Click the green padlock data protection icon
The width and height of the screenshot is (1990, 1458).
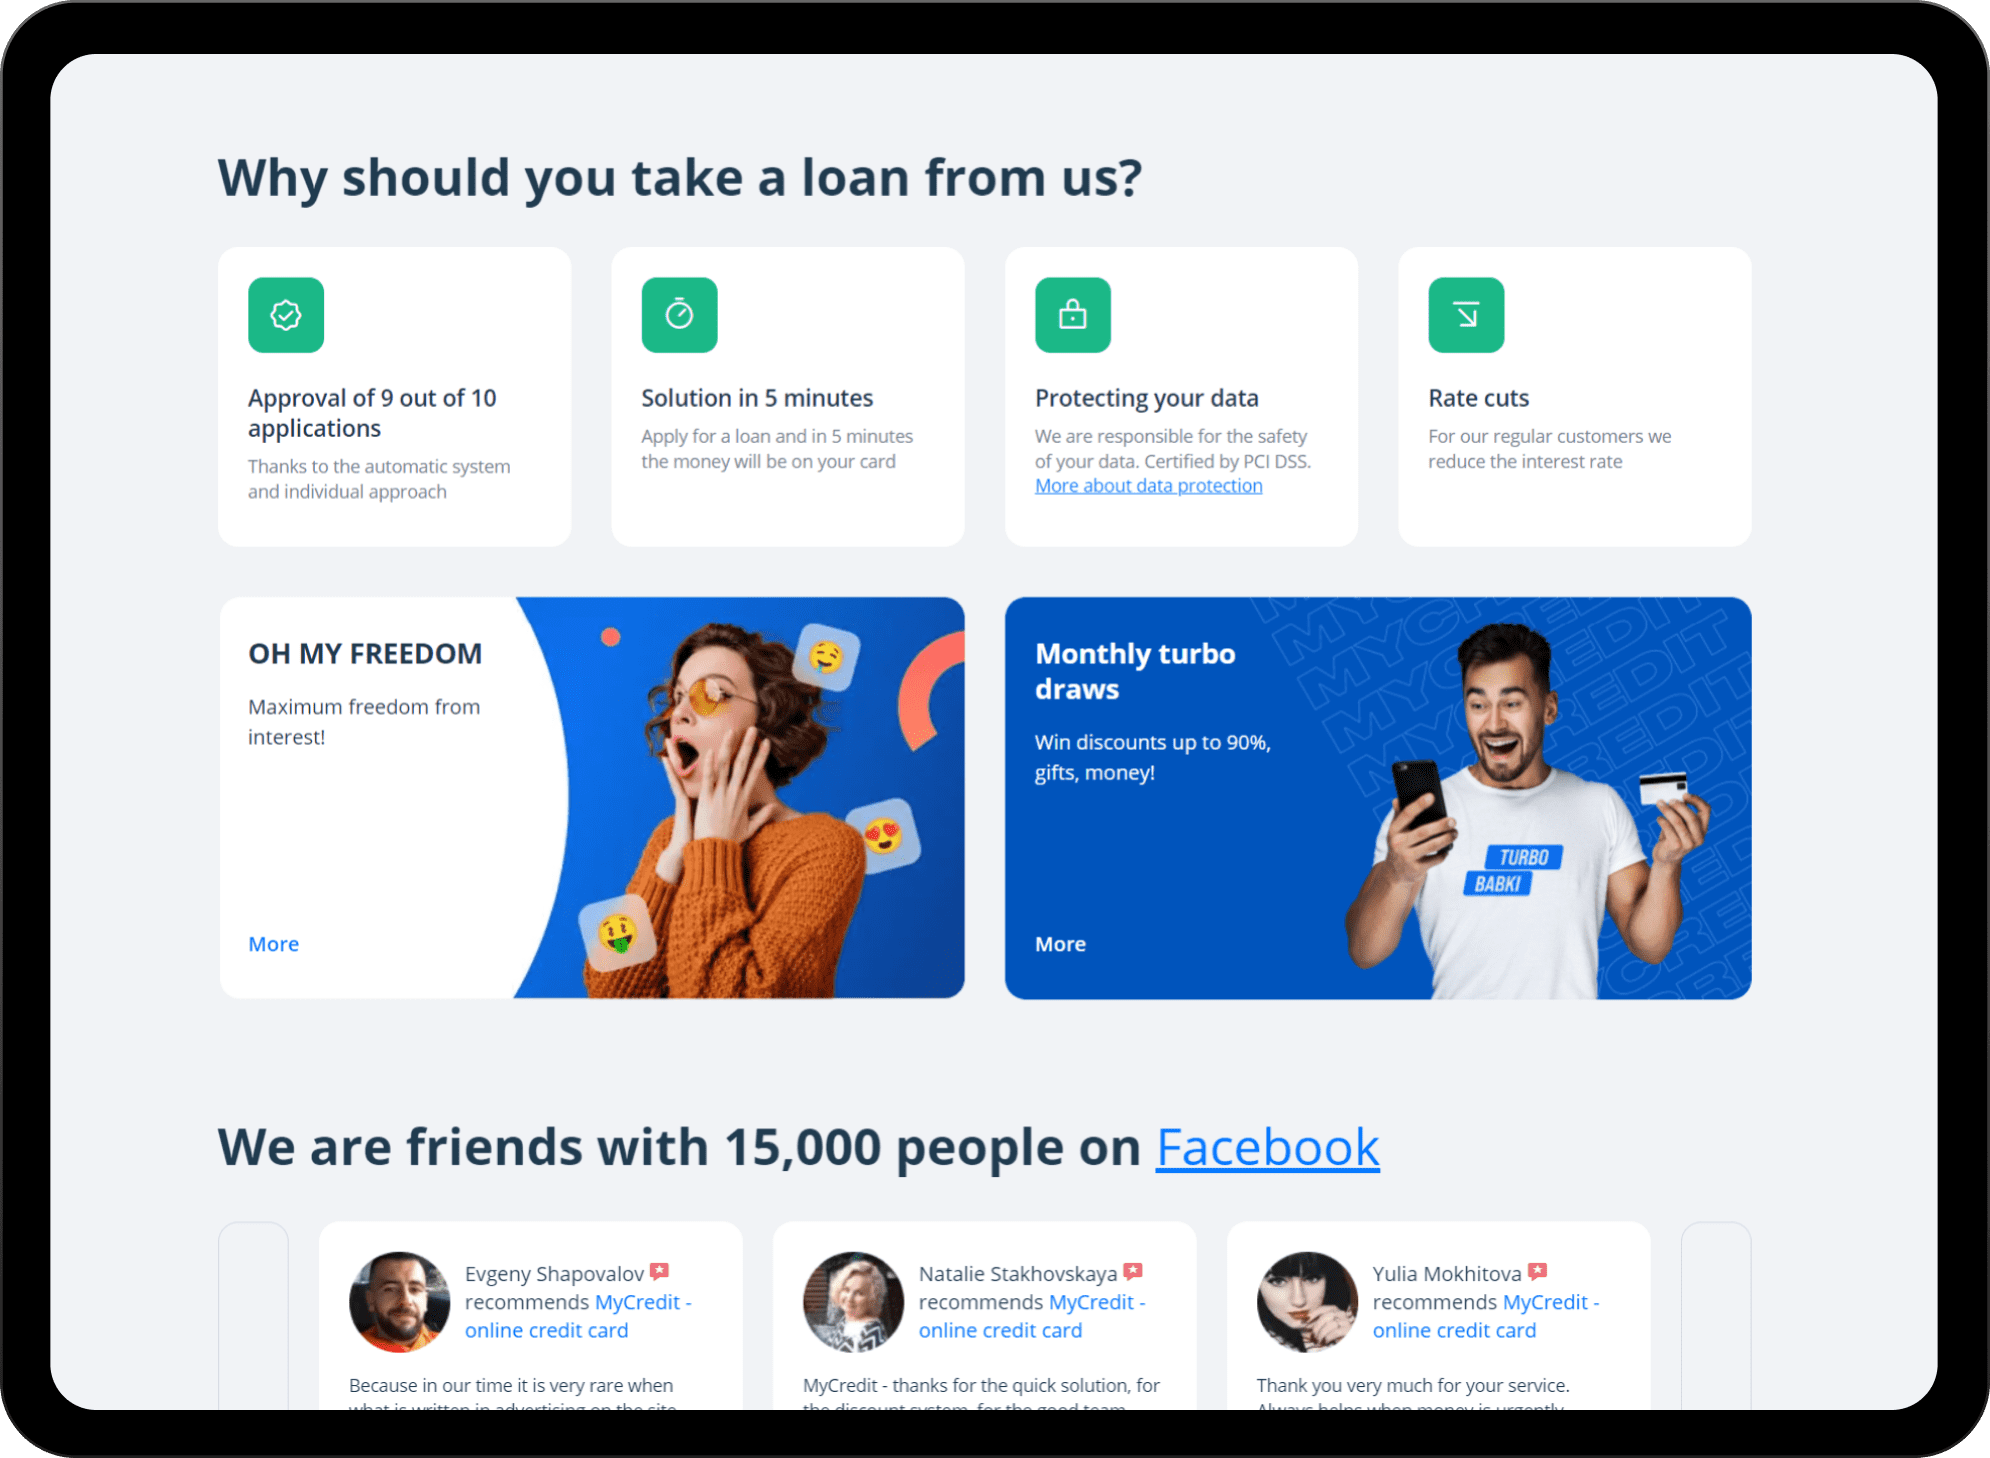[1073, 315]
